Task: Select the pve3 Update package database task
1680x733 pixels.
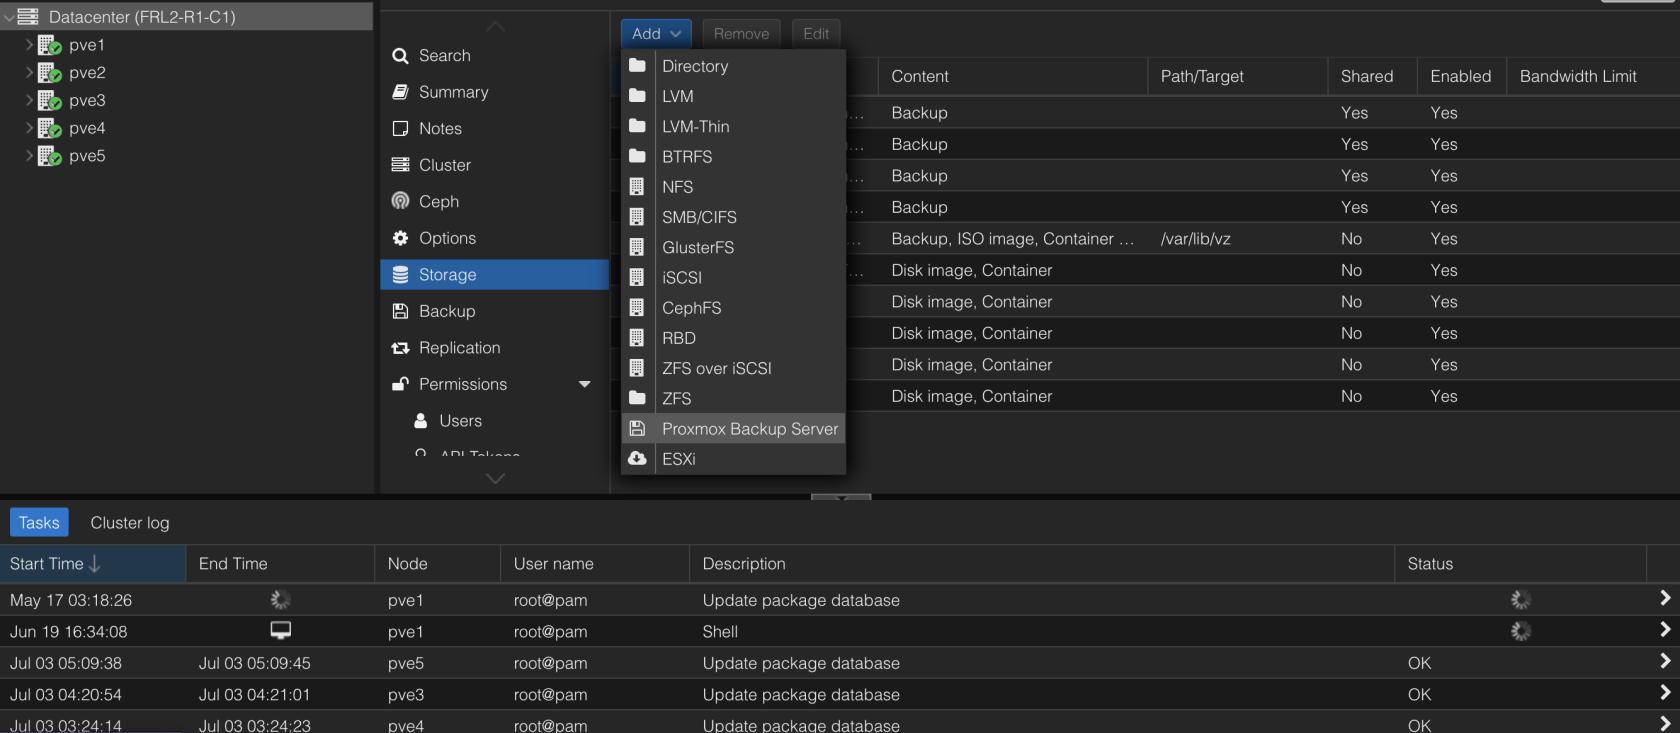Action: pyautogui.click(x=840, y=695)
